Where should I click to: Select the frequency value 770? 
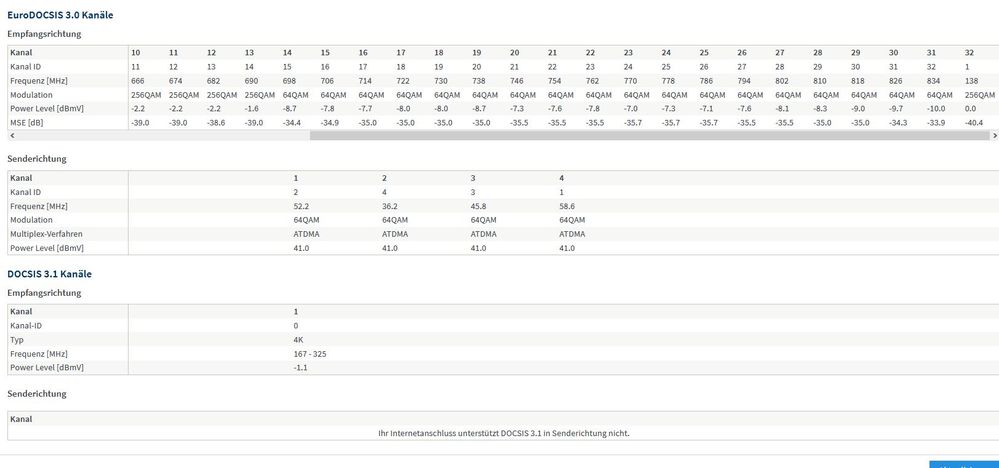(x=630, y=80)
